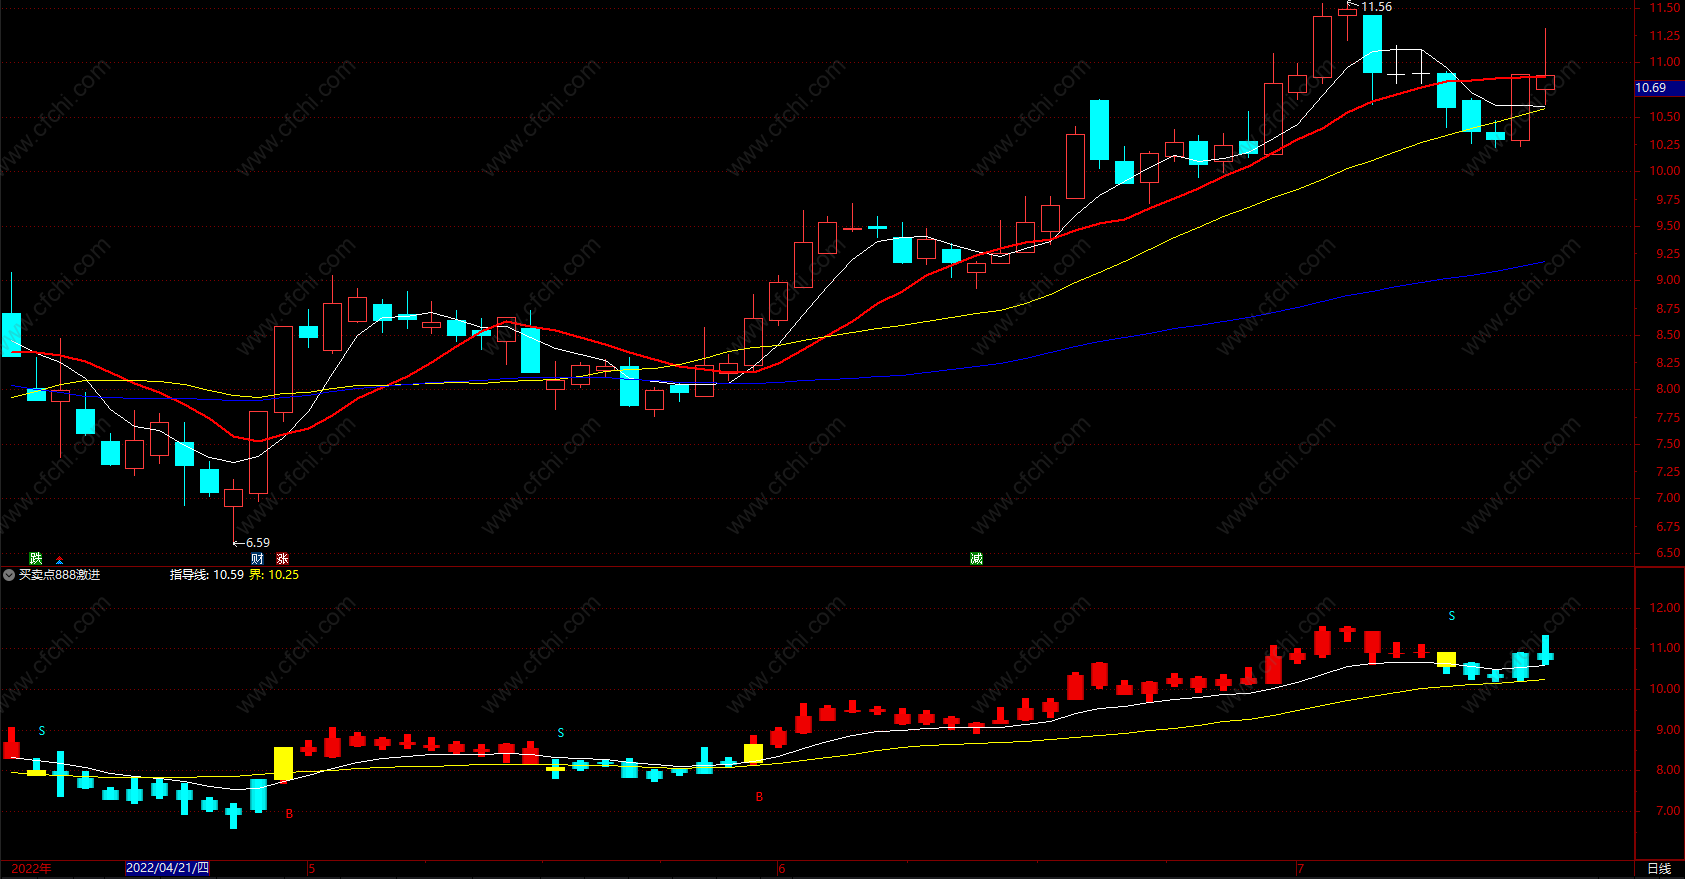Click the 12.00 axis label in the indicator panel

point(1665,608)
